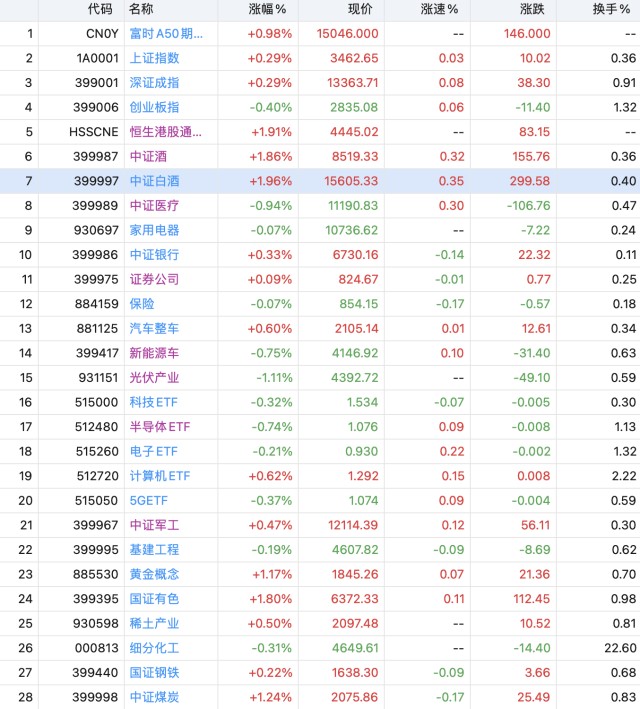
Task: Click the 涨速% column header
Action: (x=439, y=9)
